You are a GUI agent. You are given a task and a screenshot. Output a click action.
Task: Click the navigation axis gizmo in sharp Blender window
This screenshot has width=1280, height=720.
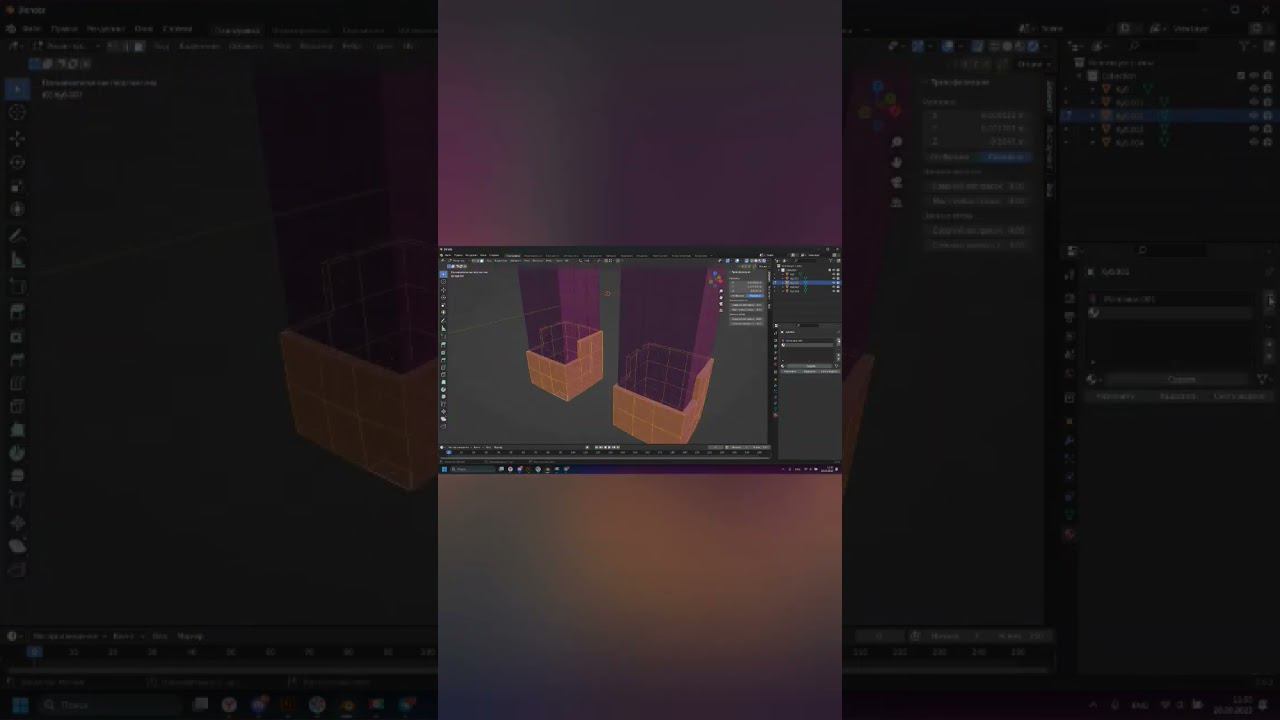tap(716, 279)
